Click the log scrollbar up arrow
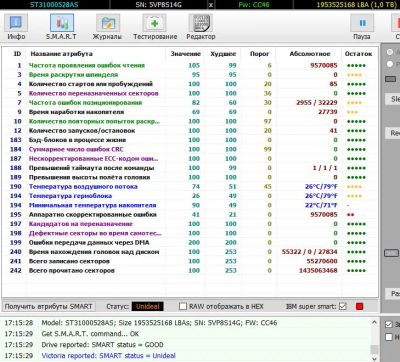Viewport: 400px width, 362px height. click(x=374, y=323)
